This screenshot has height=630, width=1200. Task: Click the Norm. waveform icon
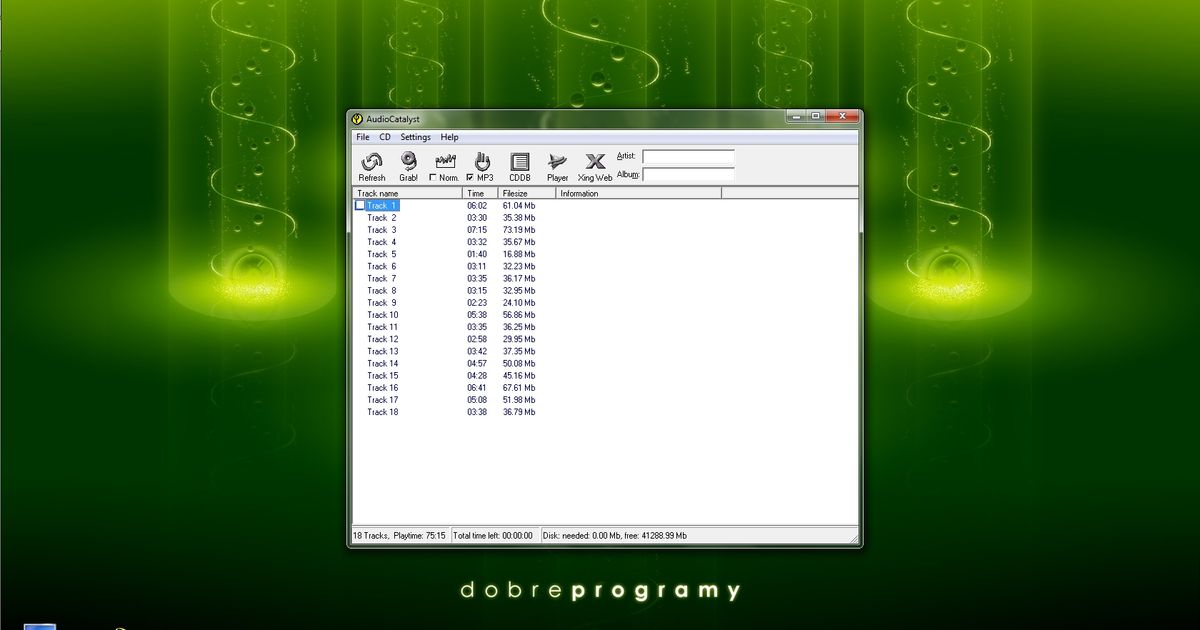click(x=444, y=160)
